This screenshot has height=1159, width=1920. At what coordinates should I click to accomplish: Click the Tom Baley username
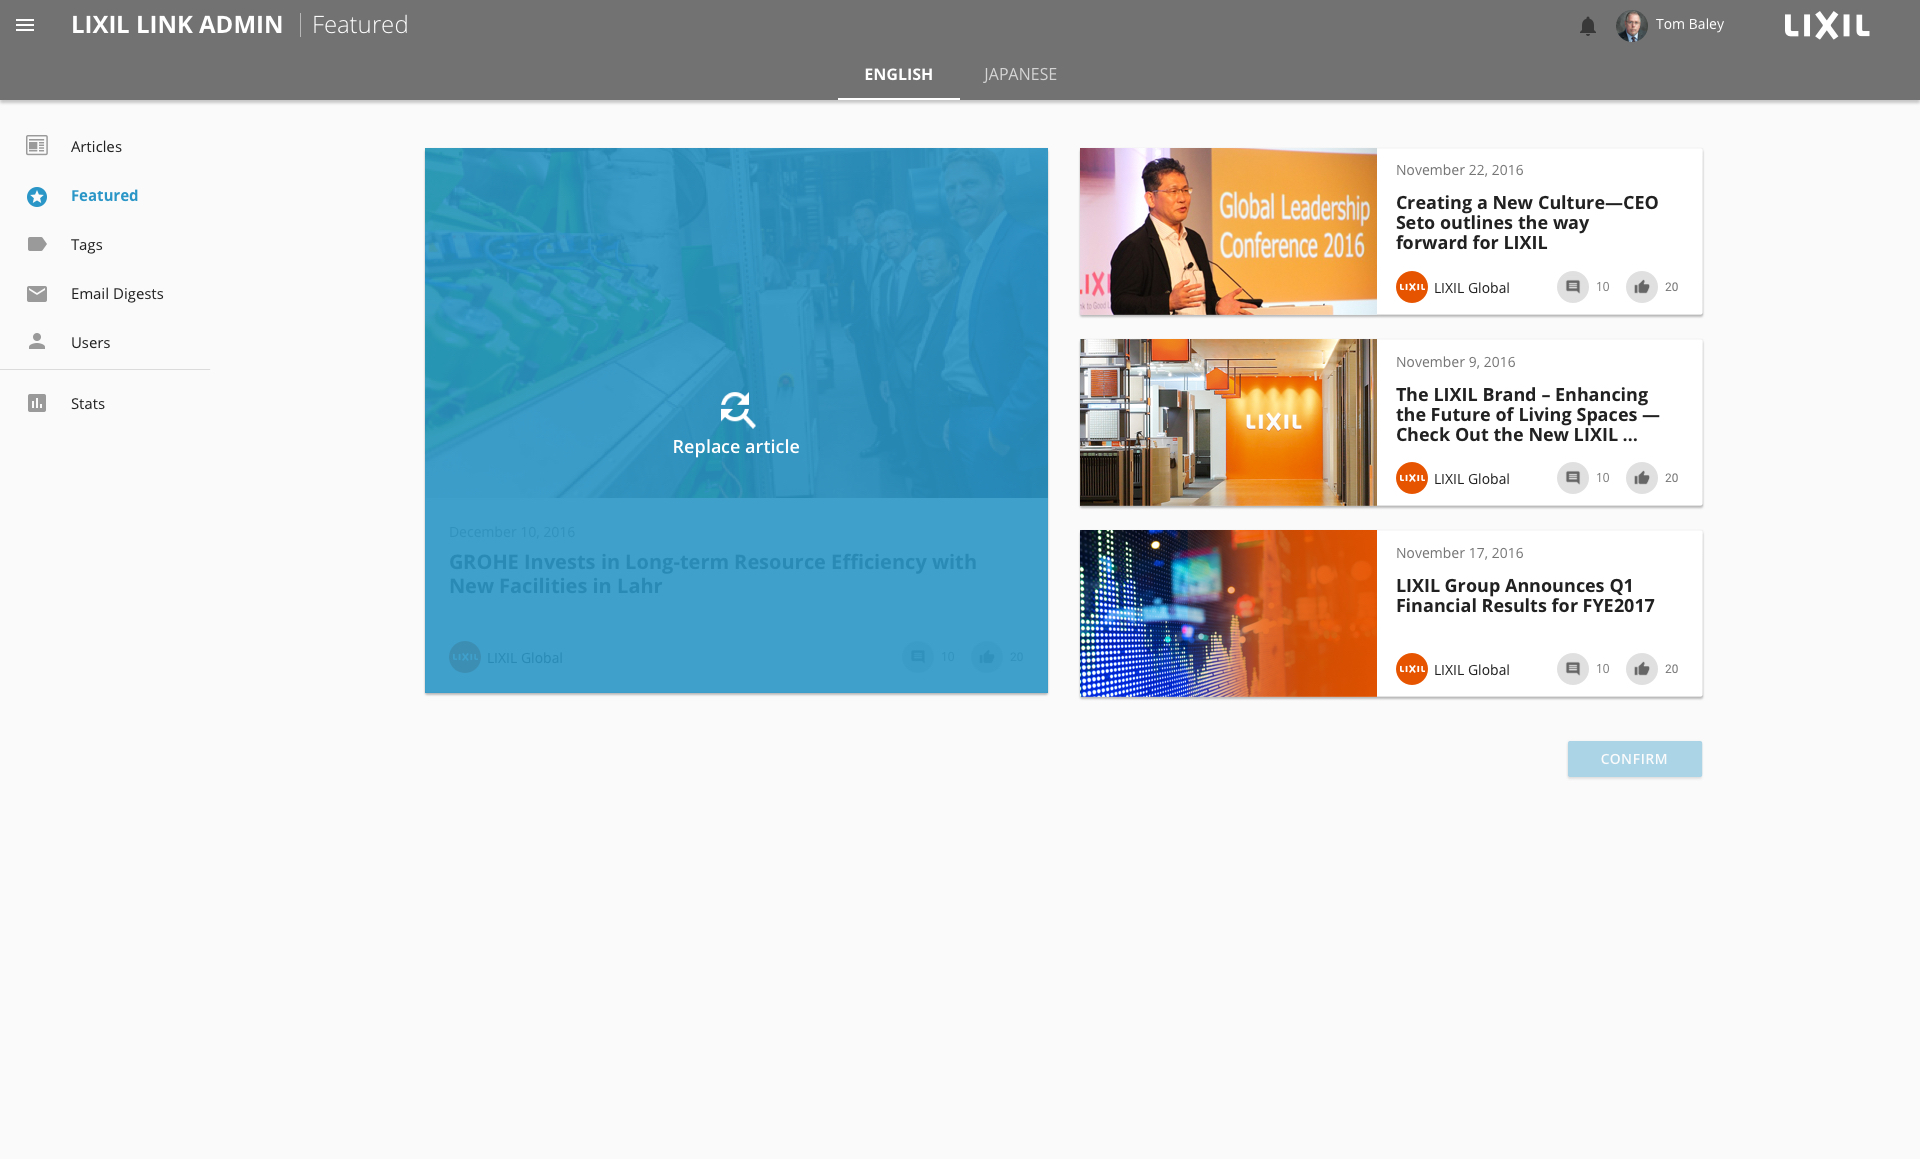1689,24
